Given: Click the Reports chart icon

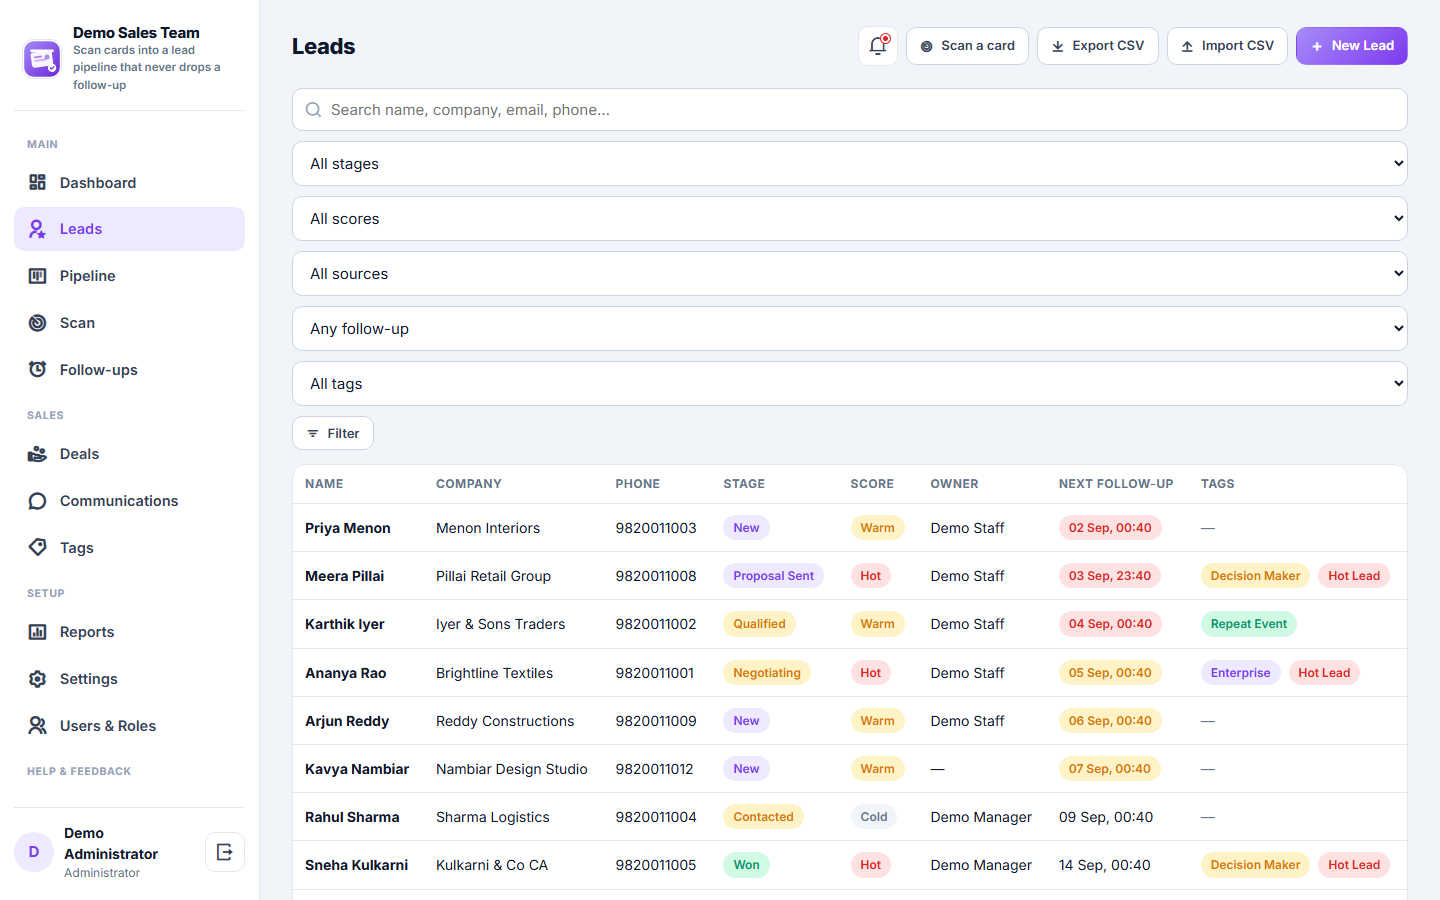Looking at the screenshot, I should pos(37,632).
